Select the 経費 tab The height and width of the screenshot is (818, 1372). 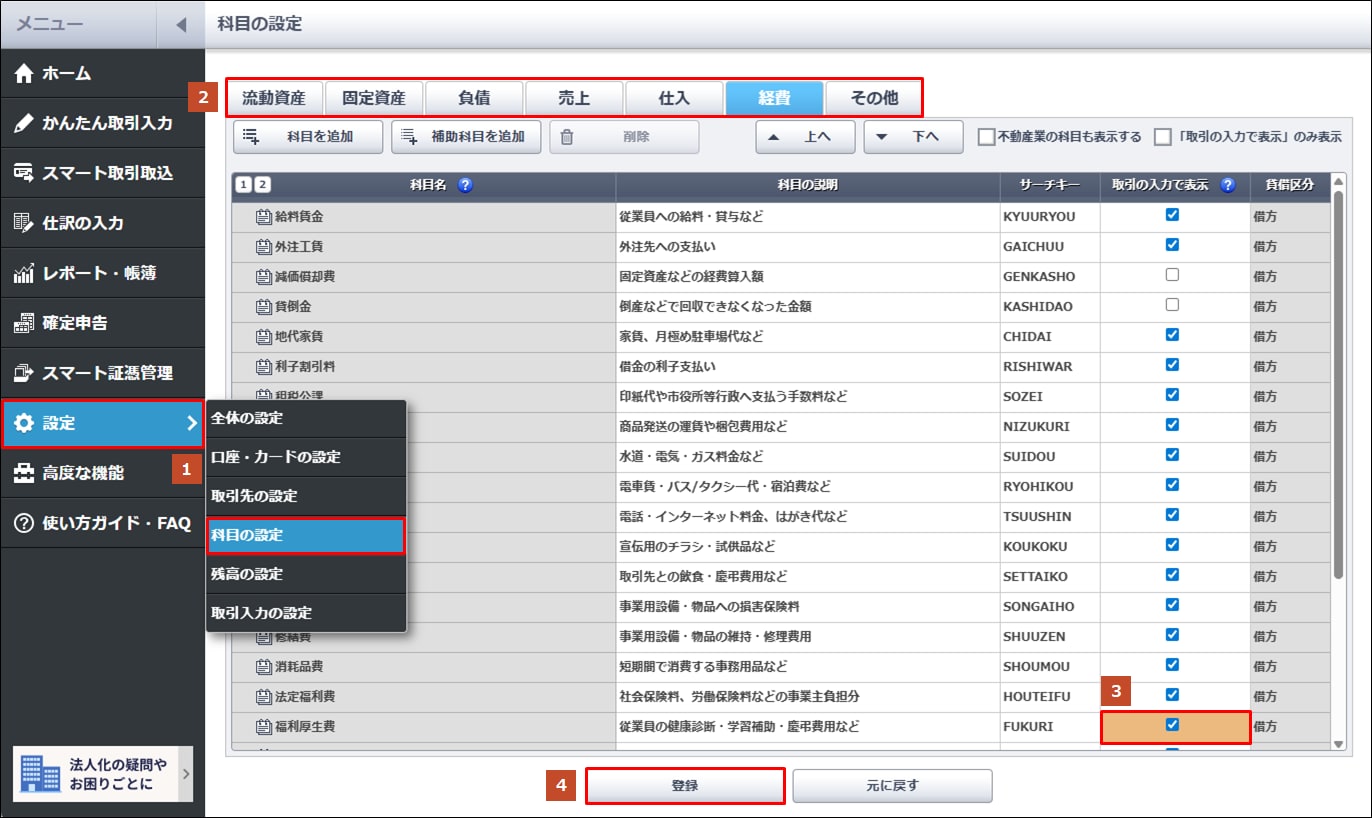[774, 98]
